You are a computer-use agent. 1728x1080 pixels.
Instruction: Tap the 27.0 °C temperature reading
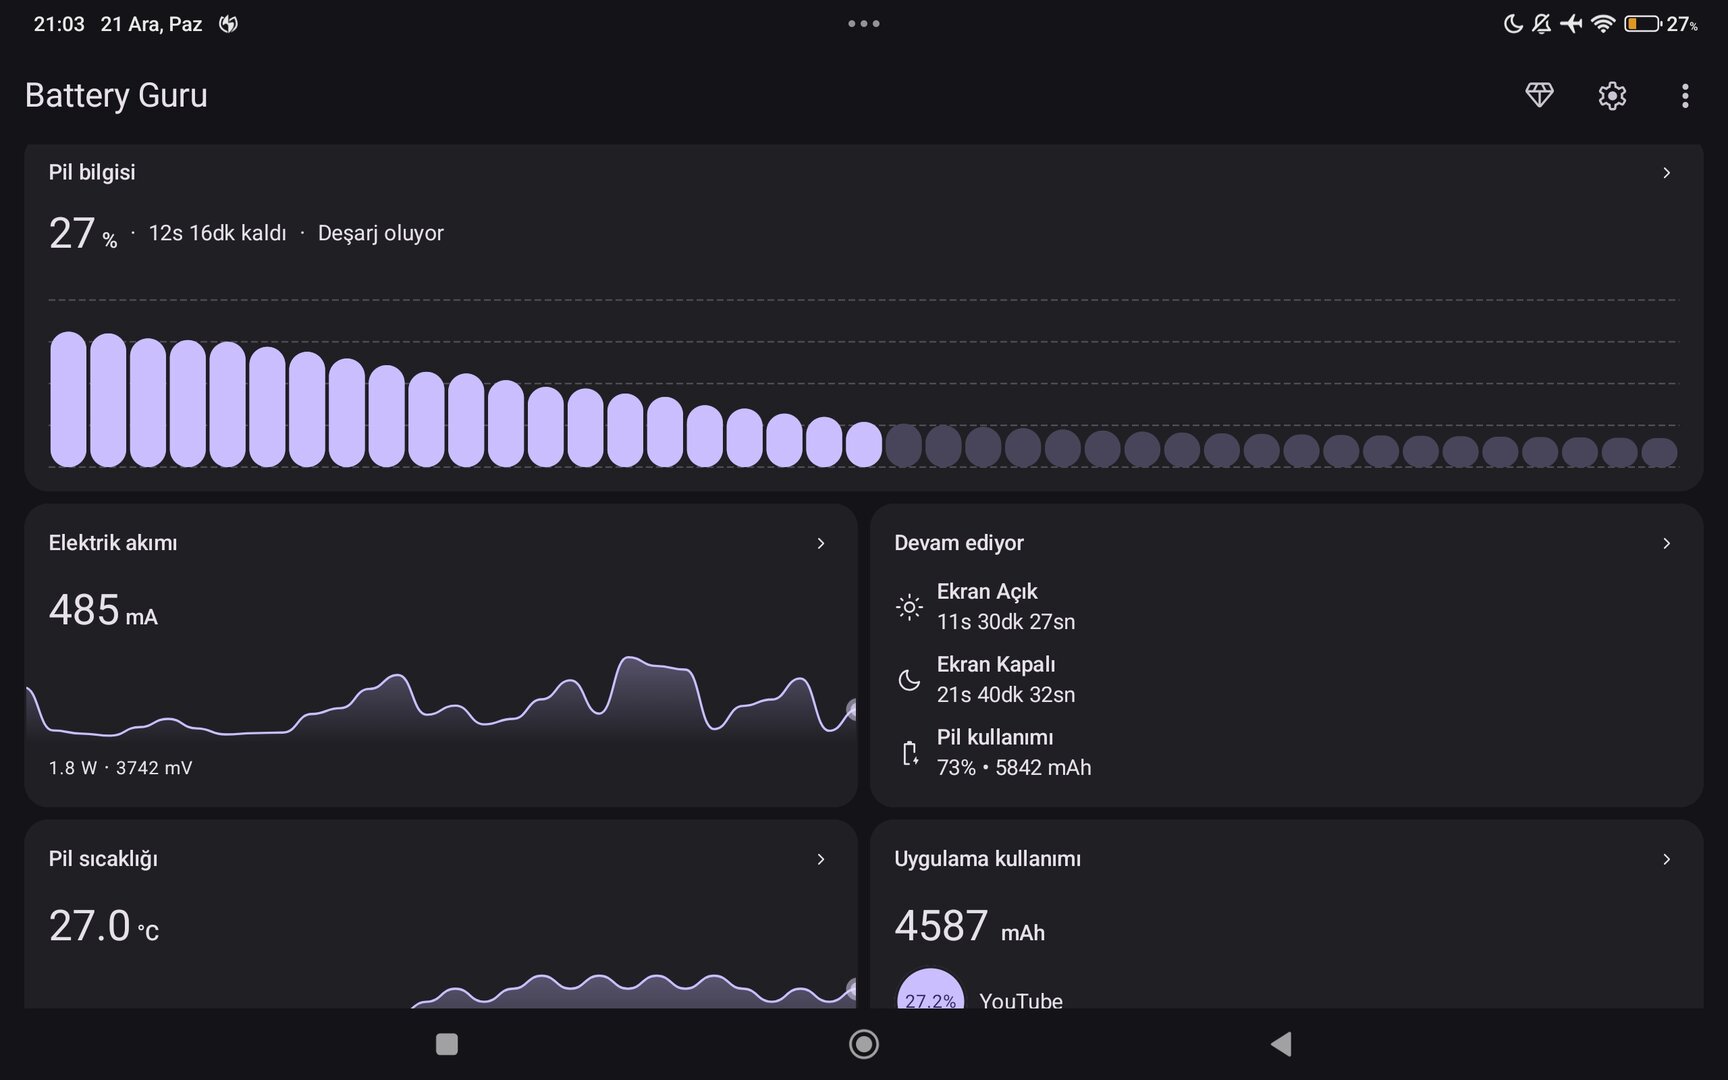pos(104,926)
